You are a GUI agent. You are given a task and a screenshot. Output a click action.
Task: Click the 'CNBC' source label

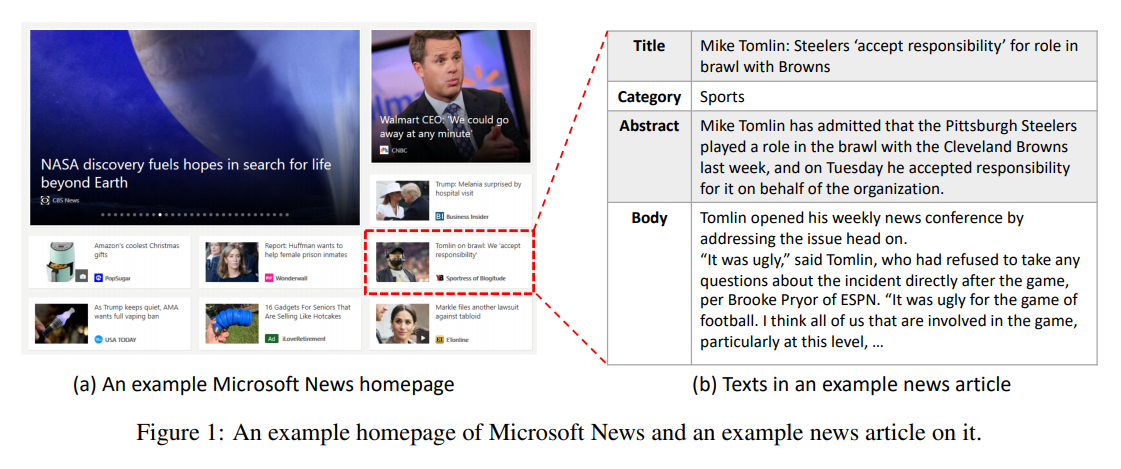click(x=400, y=150)
